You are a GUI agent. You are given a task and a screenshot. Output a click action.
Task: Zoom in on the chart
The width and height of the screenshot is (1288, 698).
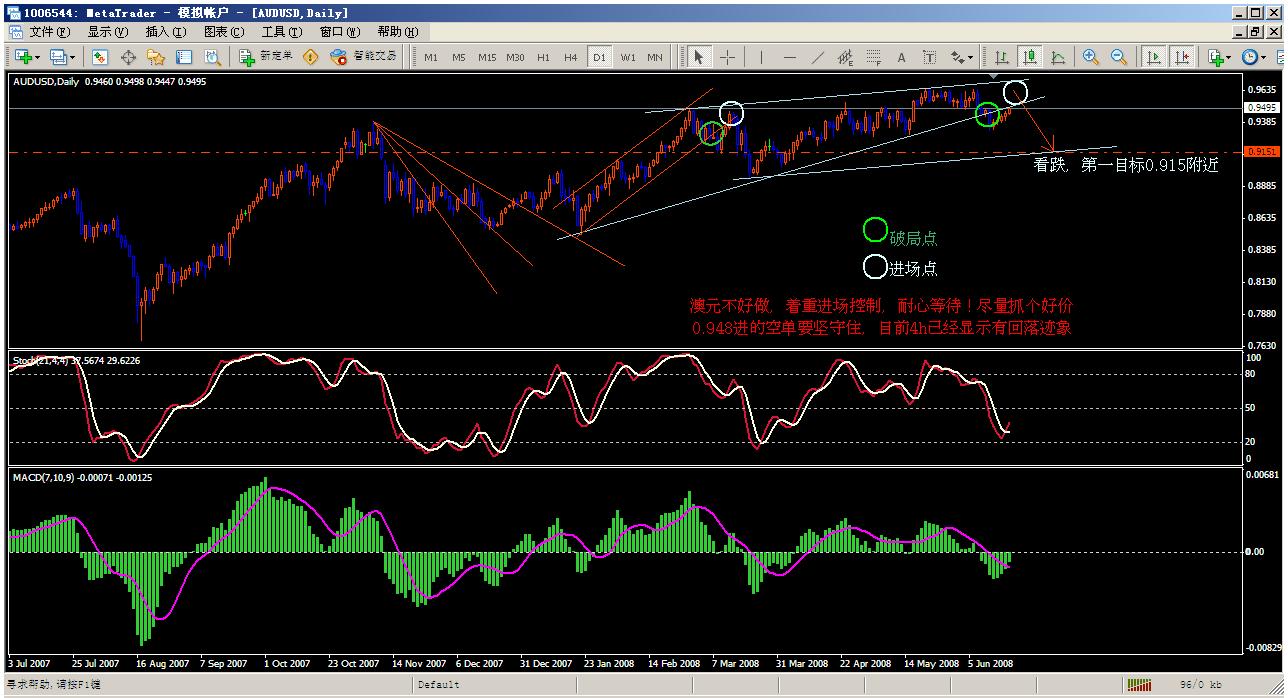[x=1090, y=57]
